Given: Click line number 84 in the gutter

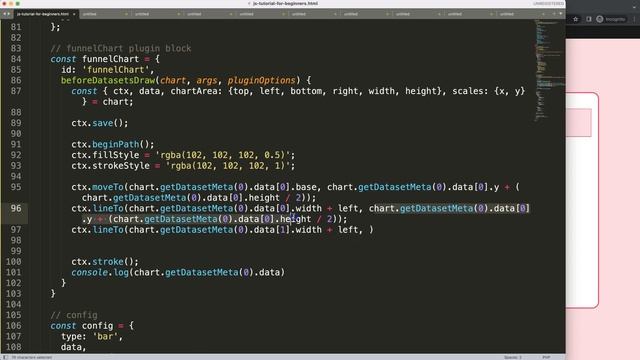Looking at the screenshot, I should [x=16, y=59].
